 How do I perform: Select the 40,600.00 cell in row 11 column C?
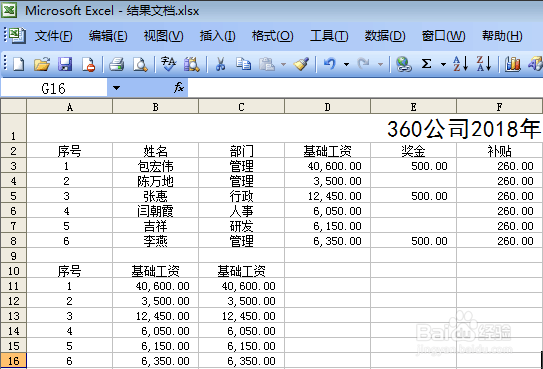(x=241, y=286)
